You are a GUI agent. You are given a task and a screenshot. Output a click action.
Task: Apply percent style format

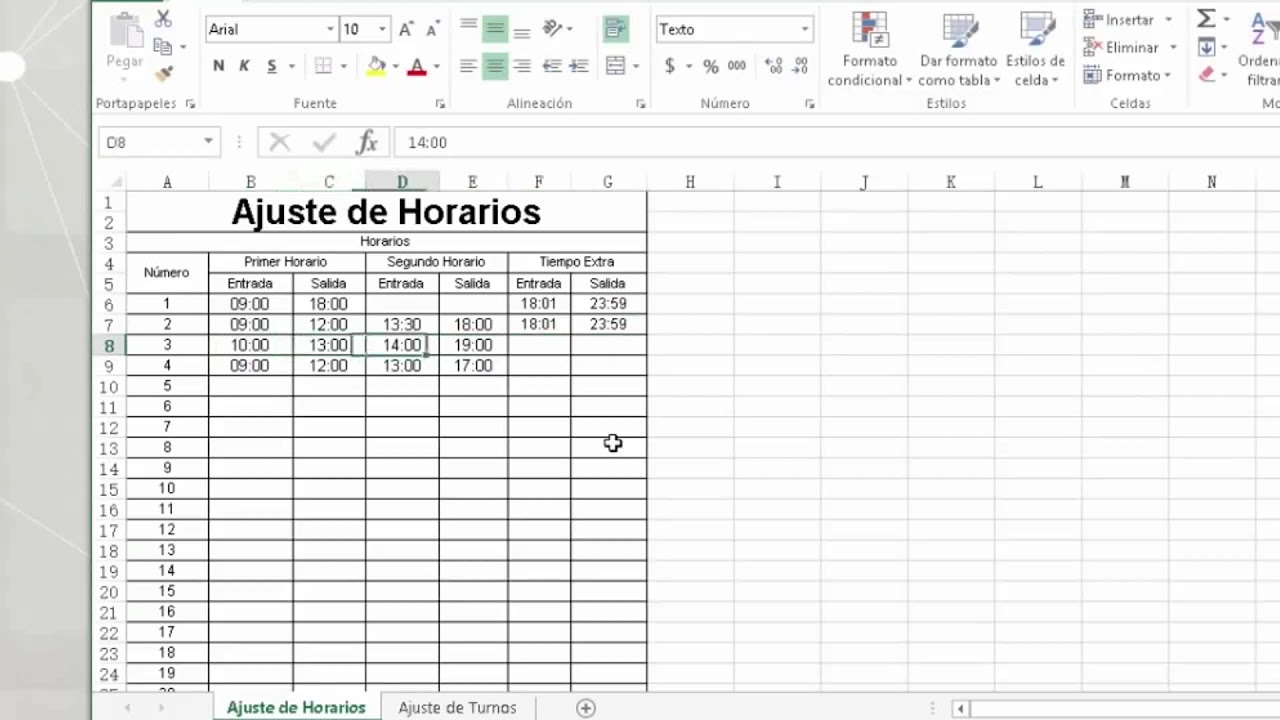pos(710,66)
